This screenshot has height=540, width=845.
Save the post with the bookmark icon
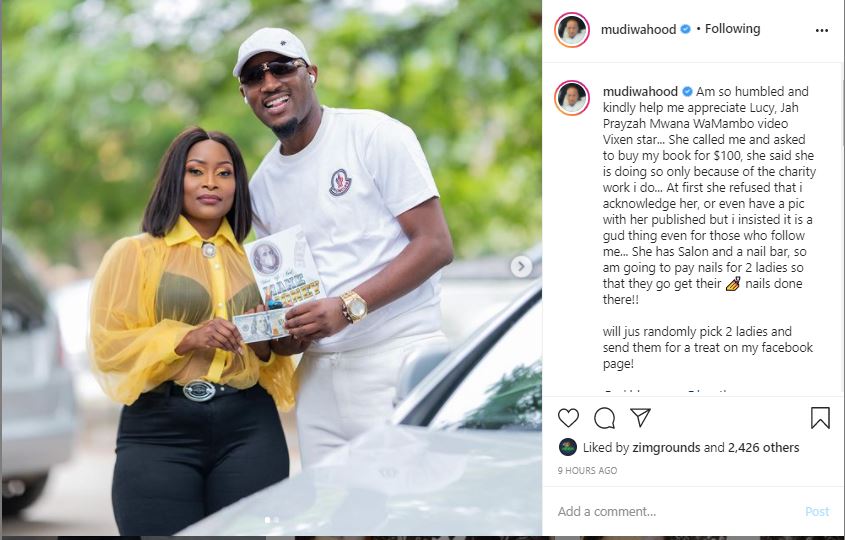click(x=820, y=418)
